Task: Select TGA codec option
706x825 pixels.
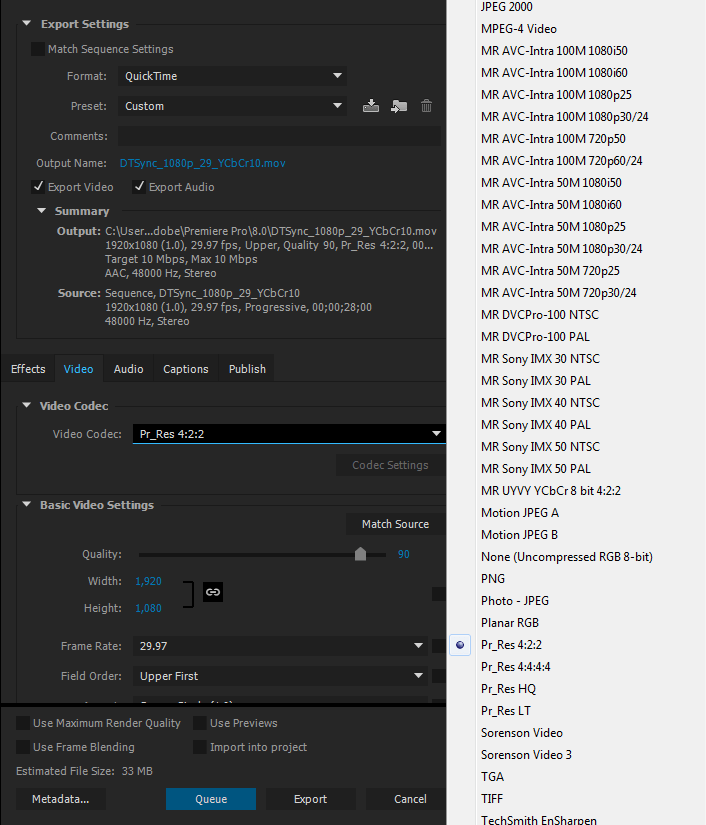Action: point(492,777)
